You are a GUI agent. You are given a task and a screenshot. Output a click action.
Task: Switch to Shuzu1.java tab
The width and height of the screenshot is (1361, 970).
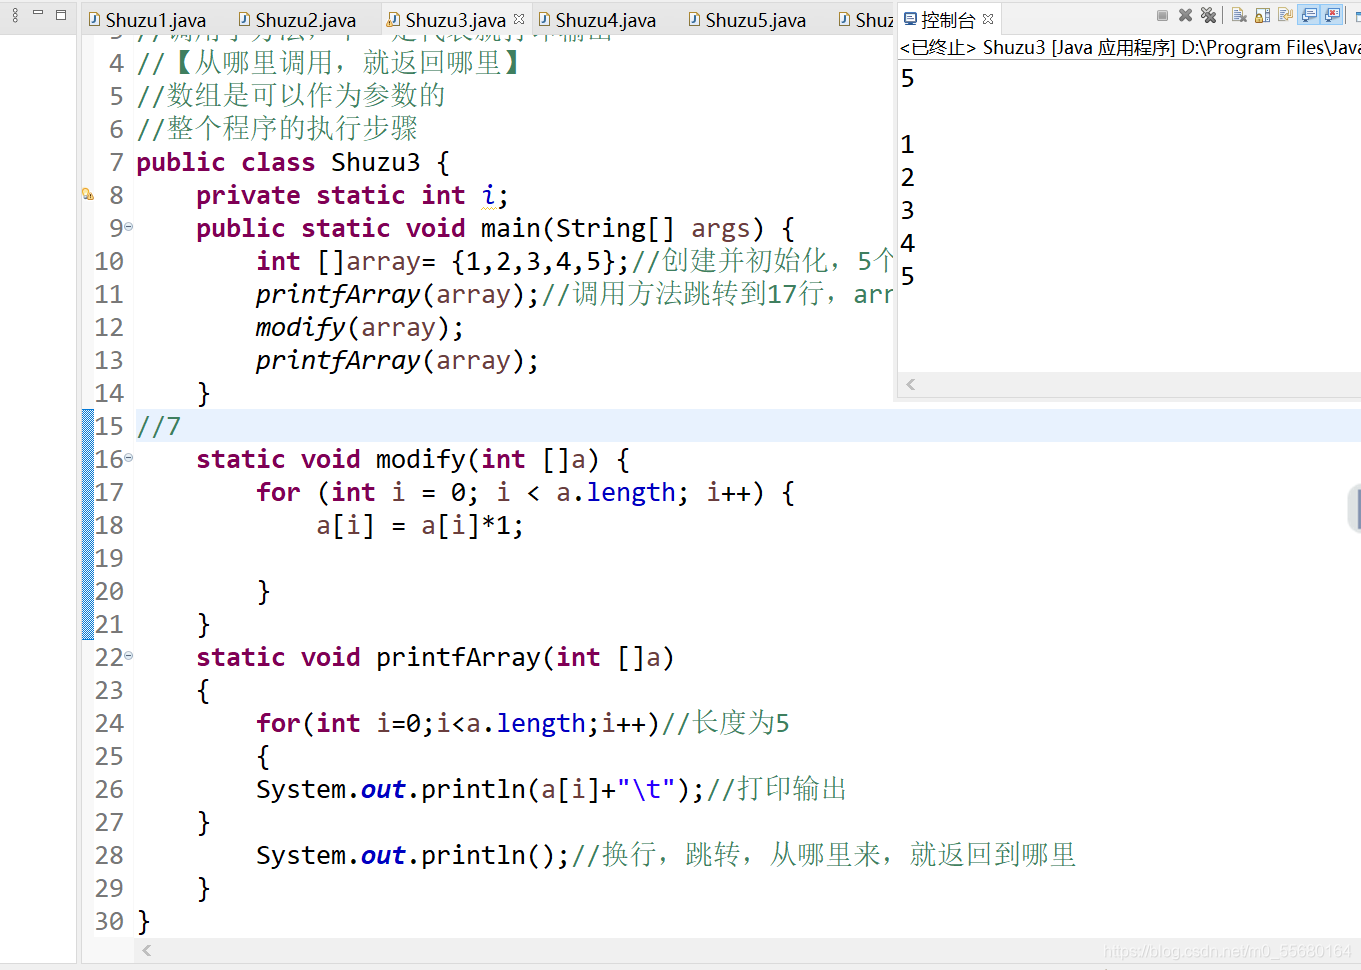[147, 20]
